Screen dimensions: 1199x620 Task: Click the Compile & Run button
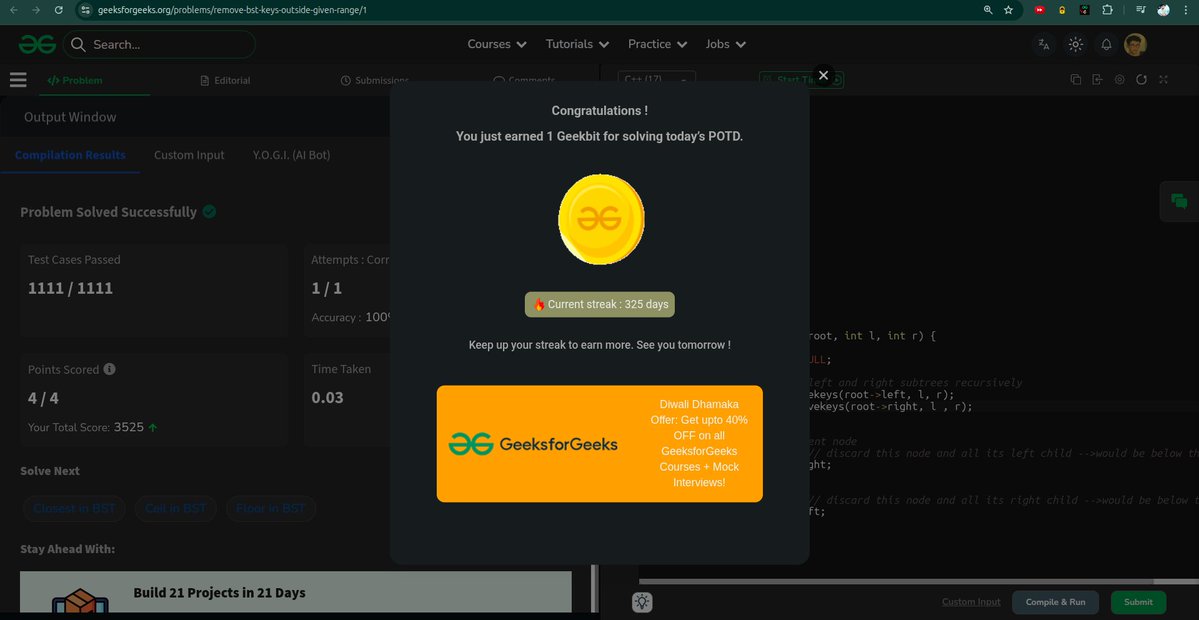1055,602
